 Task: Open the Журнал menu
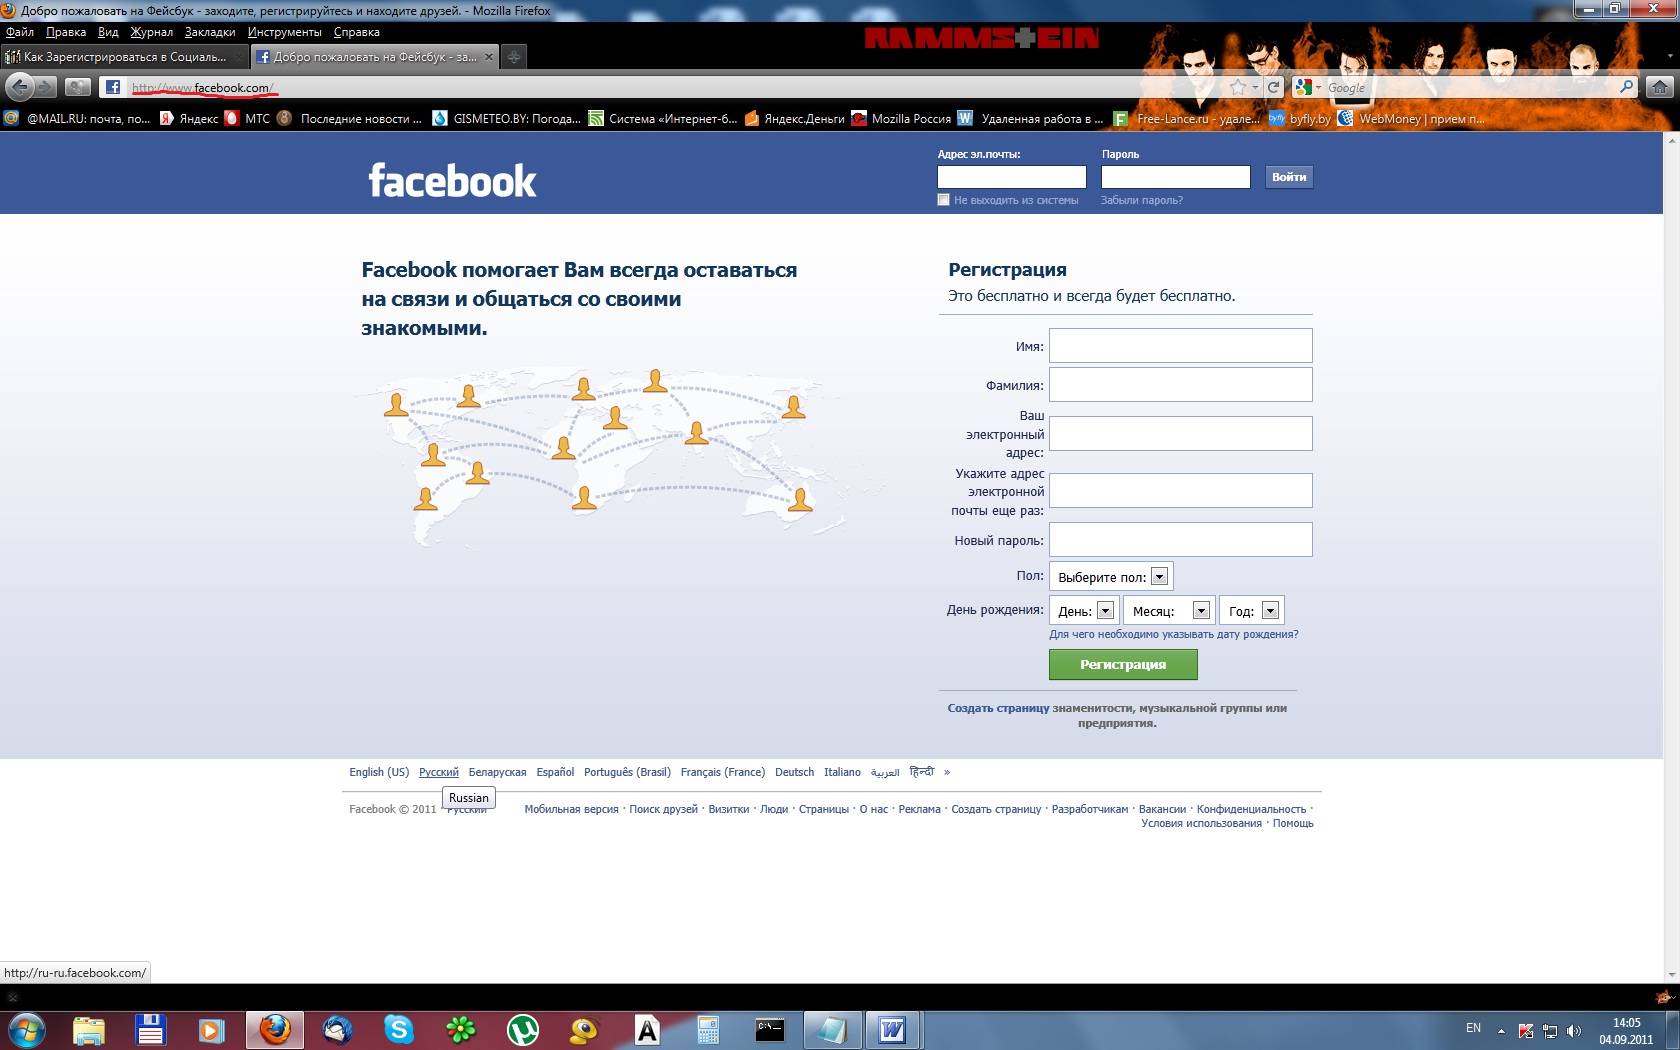pyautogui.click(x=151, y=32)
